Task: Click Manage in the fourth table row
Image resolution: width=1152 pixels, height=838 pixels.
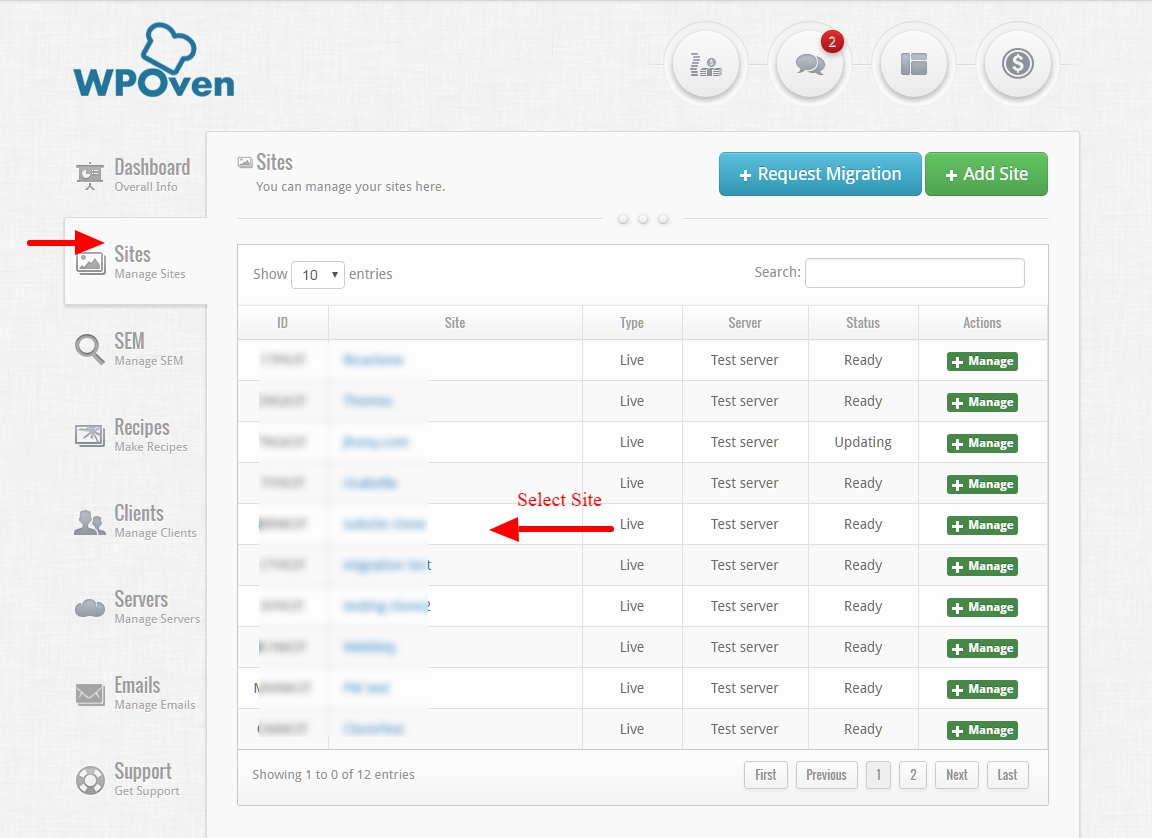Action: click(982, 485)
